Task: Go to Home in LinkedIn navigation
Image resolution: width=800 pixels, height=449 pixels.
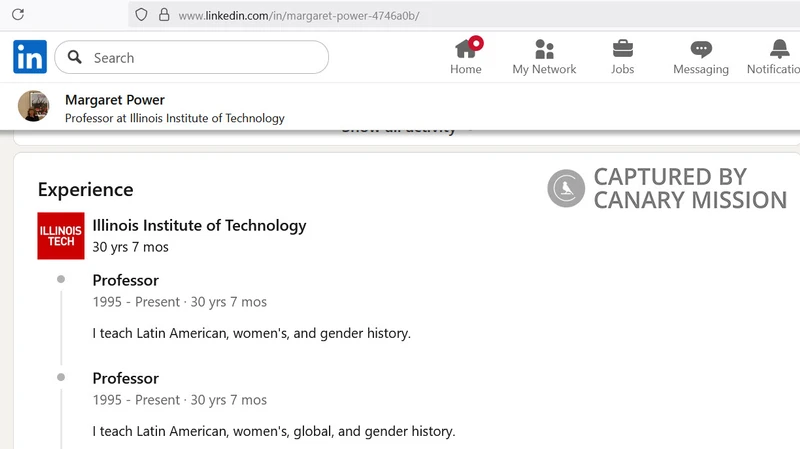Action: coord(466,57)
